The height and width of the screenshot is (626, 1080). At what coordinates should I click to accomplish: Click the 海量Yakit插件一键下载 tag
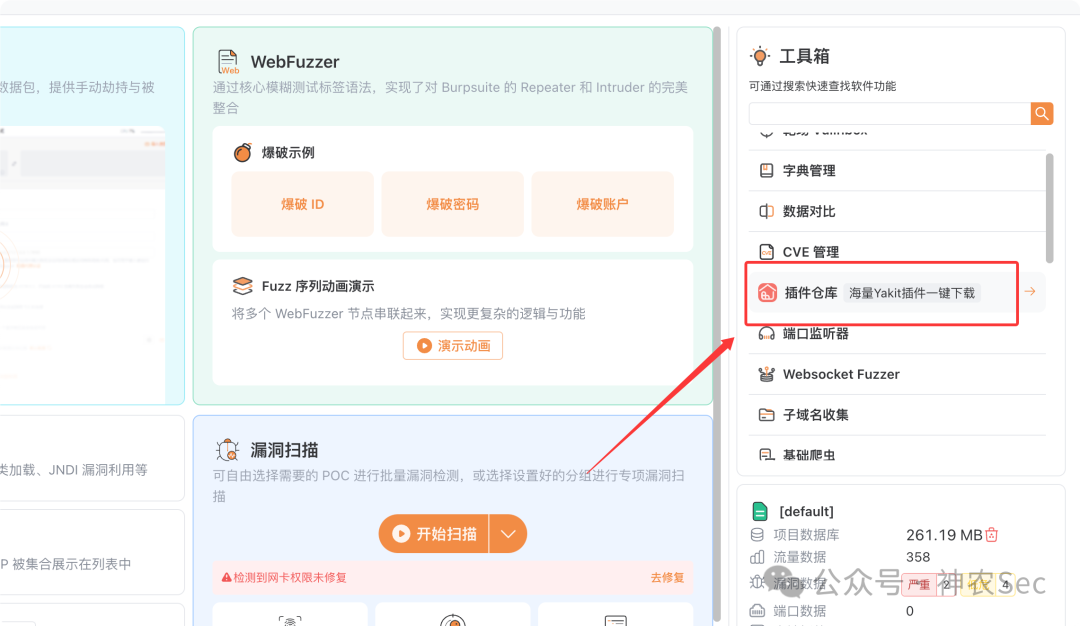(x=912, y=293)
